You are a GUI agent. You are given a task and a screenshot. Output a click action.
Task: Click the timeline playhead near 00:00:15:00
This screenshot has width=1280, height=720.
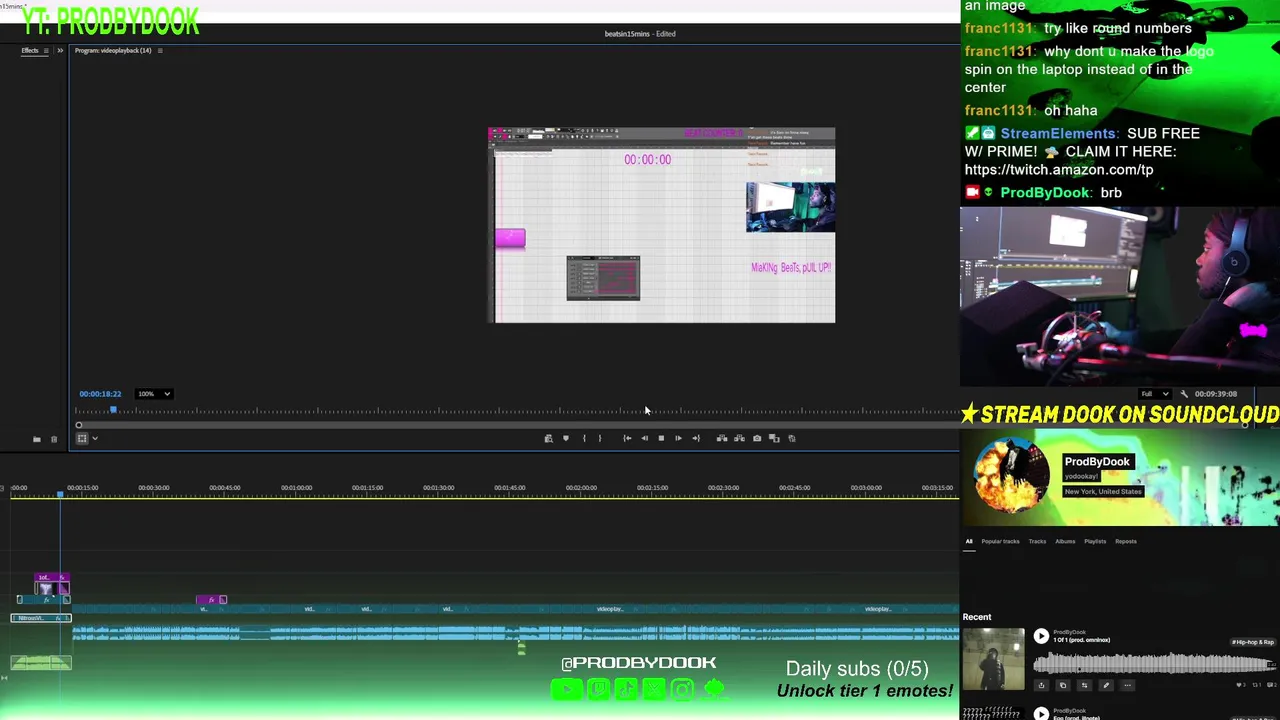(60, 494)
